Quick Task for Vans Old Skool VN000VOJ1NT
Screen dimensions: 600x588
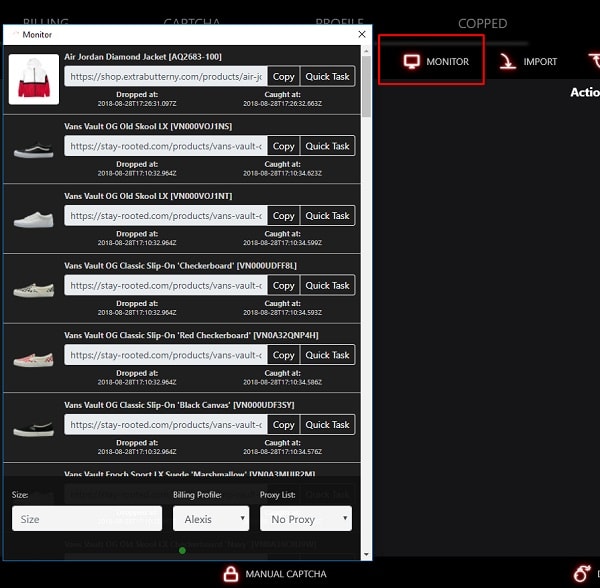click(328, 216)
